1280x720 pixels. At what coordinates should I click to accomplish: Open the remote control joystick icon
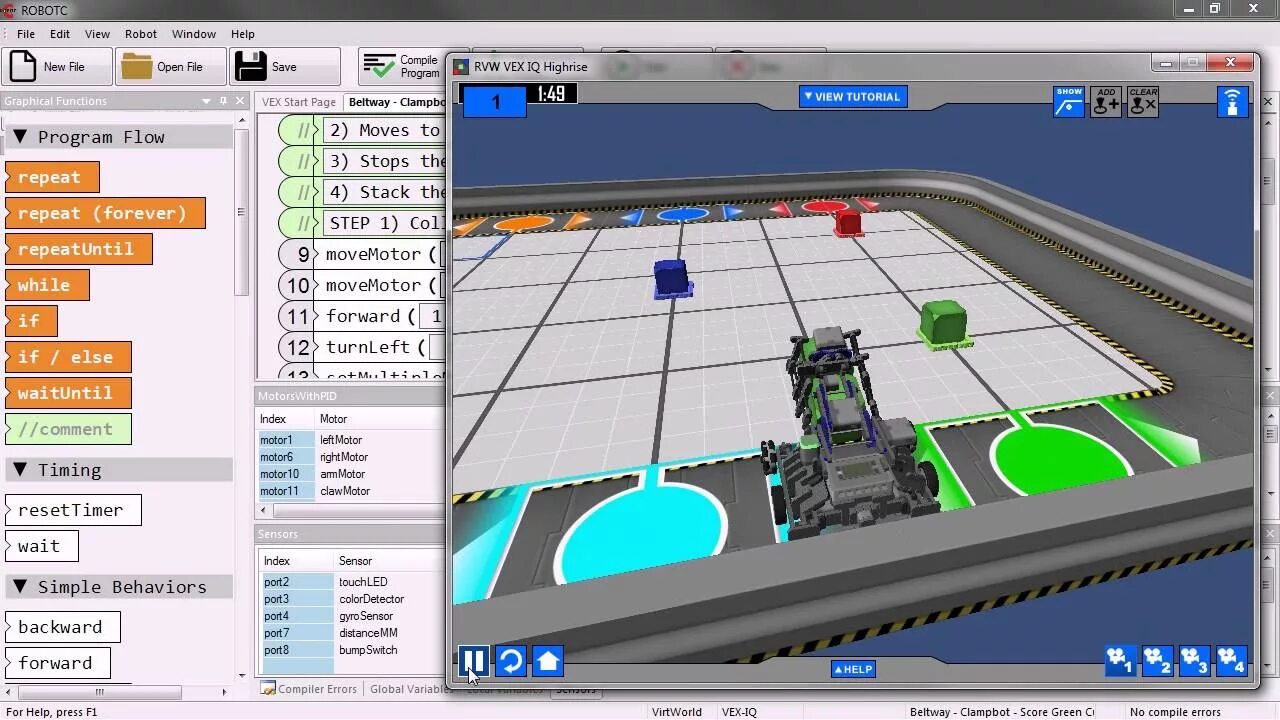tap(1232, 102)
